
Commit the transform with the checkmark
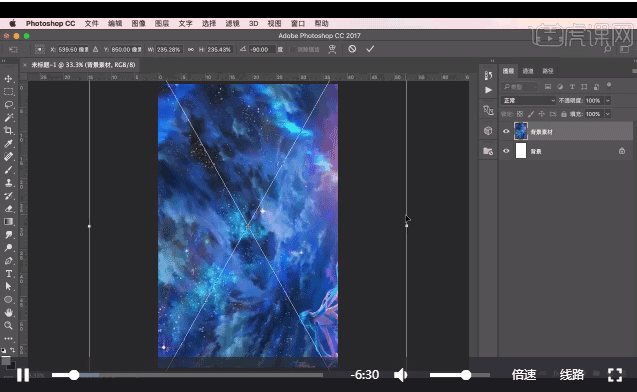(x=370, y=49)
